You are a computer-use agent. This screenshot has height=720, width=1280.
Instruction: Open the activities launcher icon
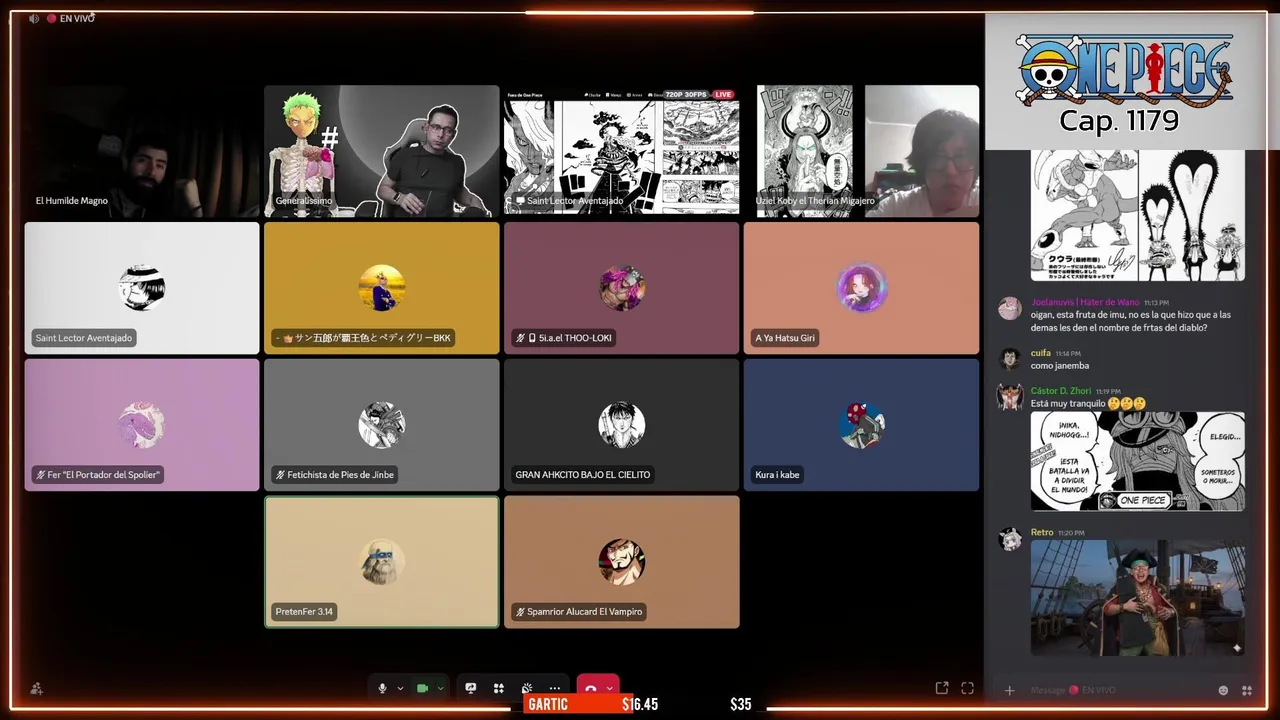pyautogui.click(x=498, y=688)
